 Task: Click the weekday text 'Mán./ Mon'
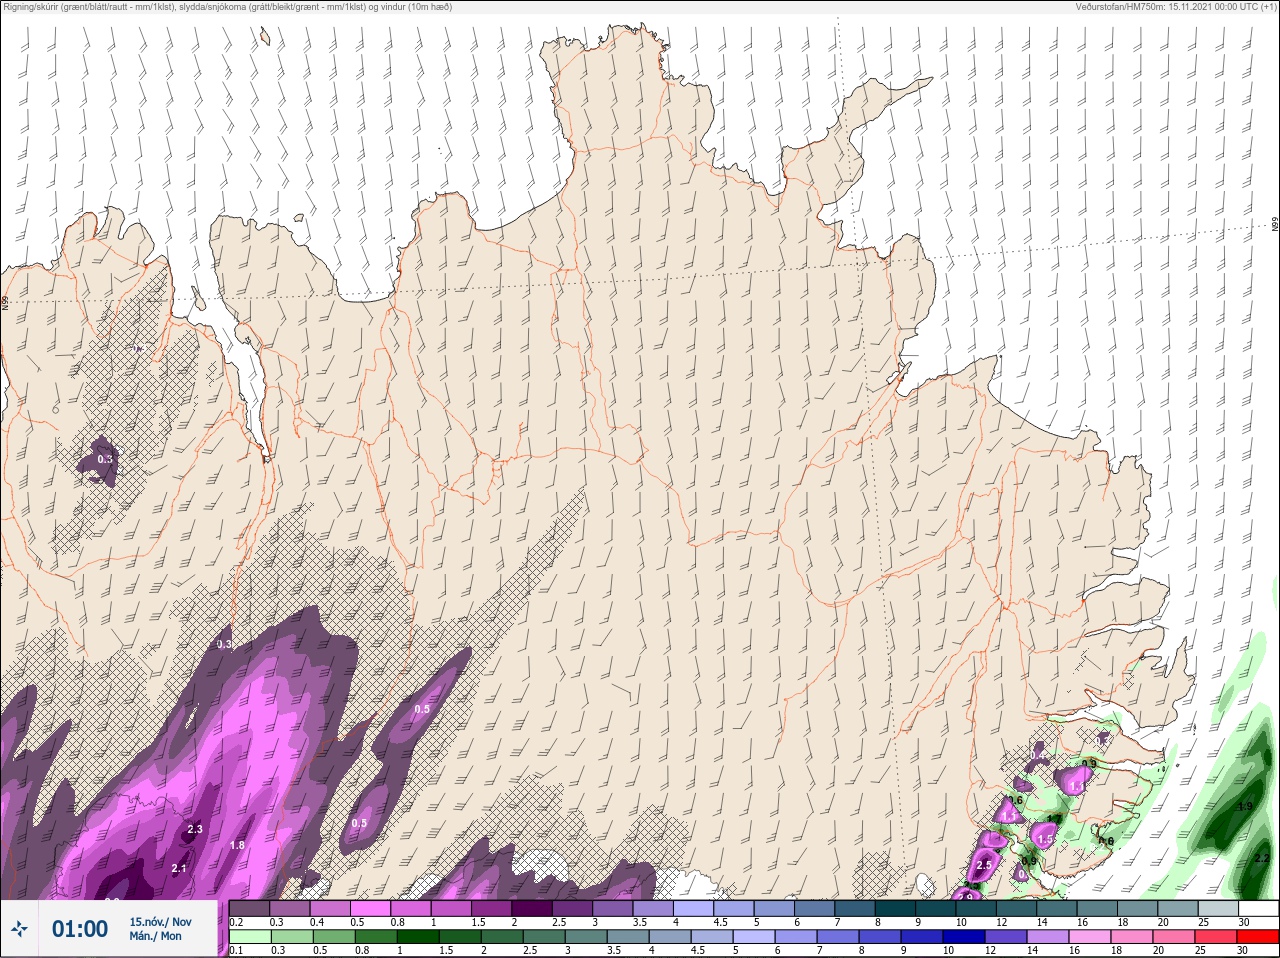(x=156, y=937)
